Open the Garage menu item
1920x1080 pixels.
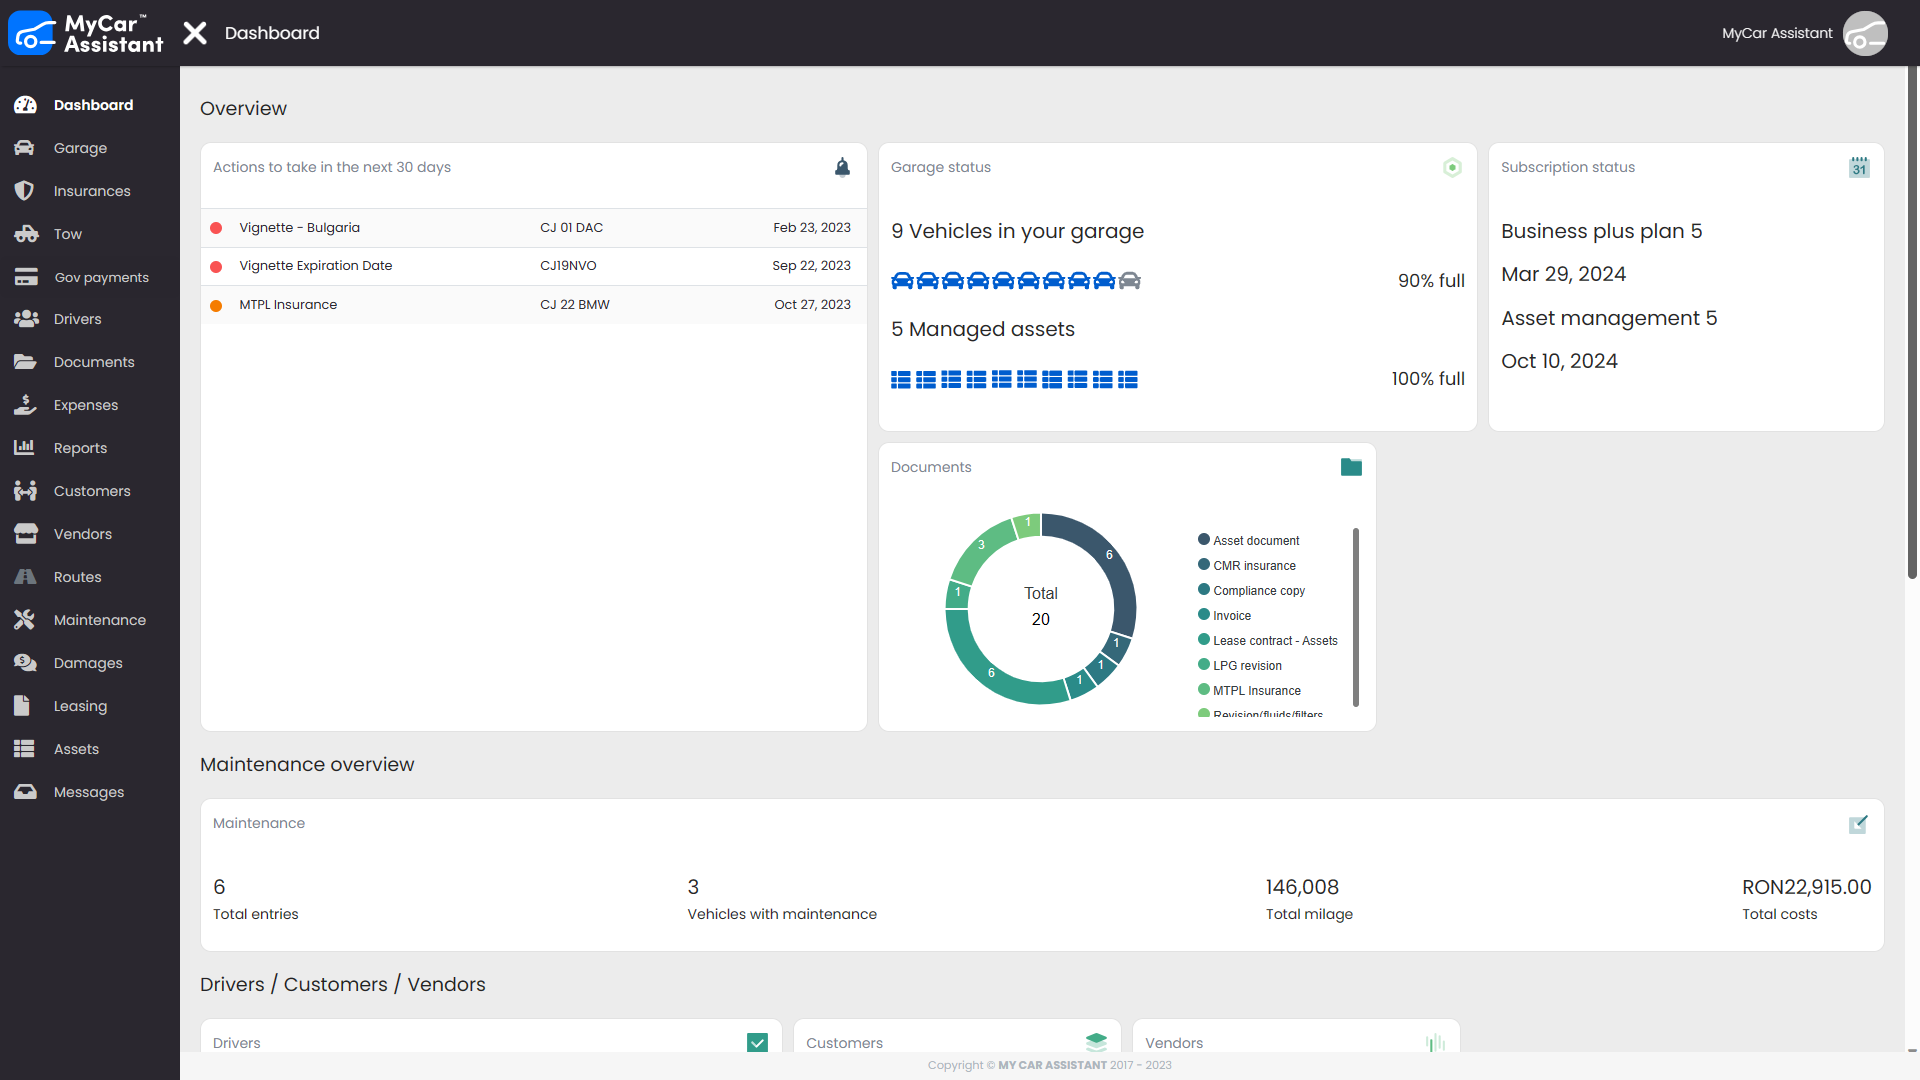point(90,148)
